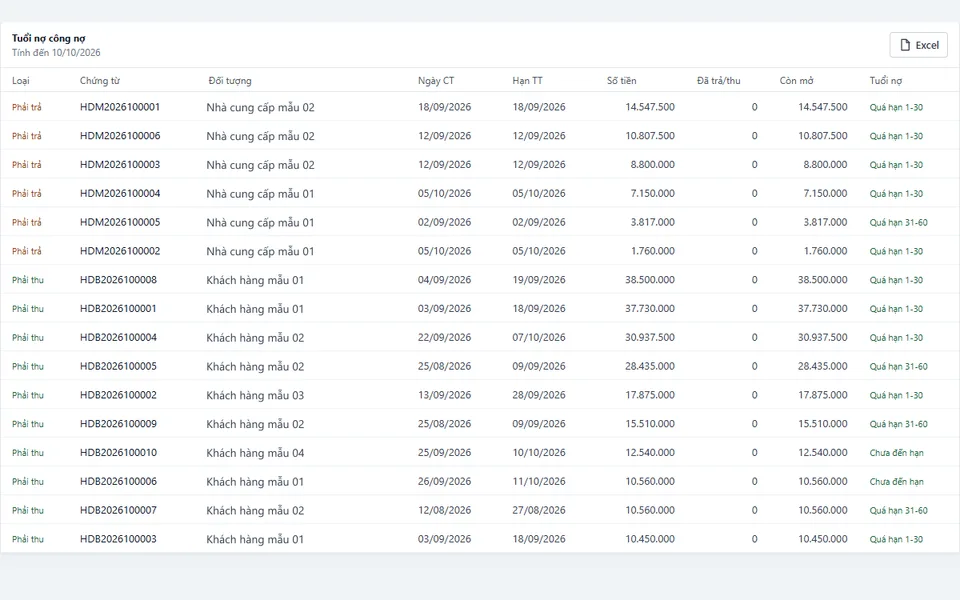Select voucher HDB2026100007
960x600 pixels.
pyautogui.click(x=118, y=510)
